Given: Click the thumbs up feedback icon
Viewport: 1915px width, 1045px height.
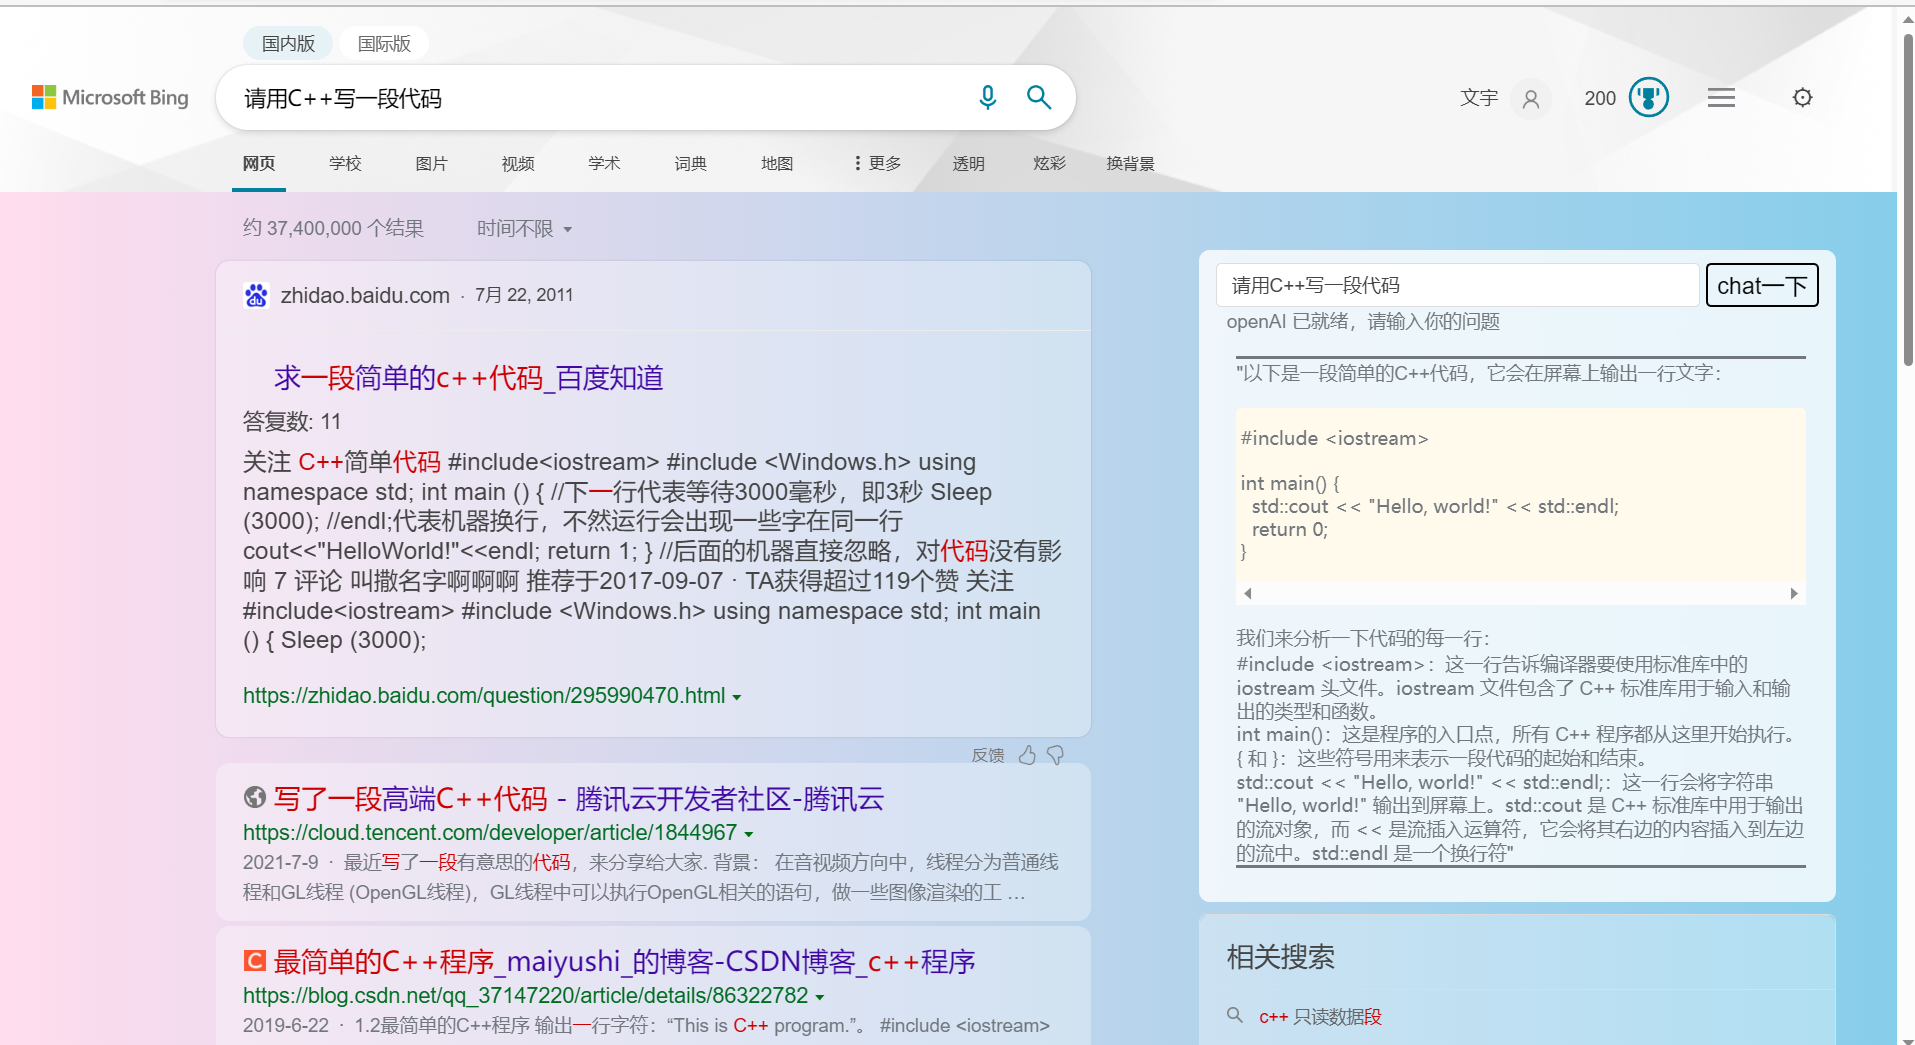Looking at the screenshot, I should click(1027, 755).
